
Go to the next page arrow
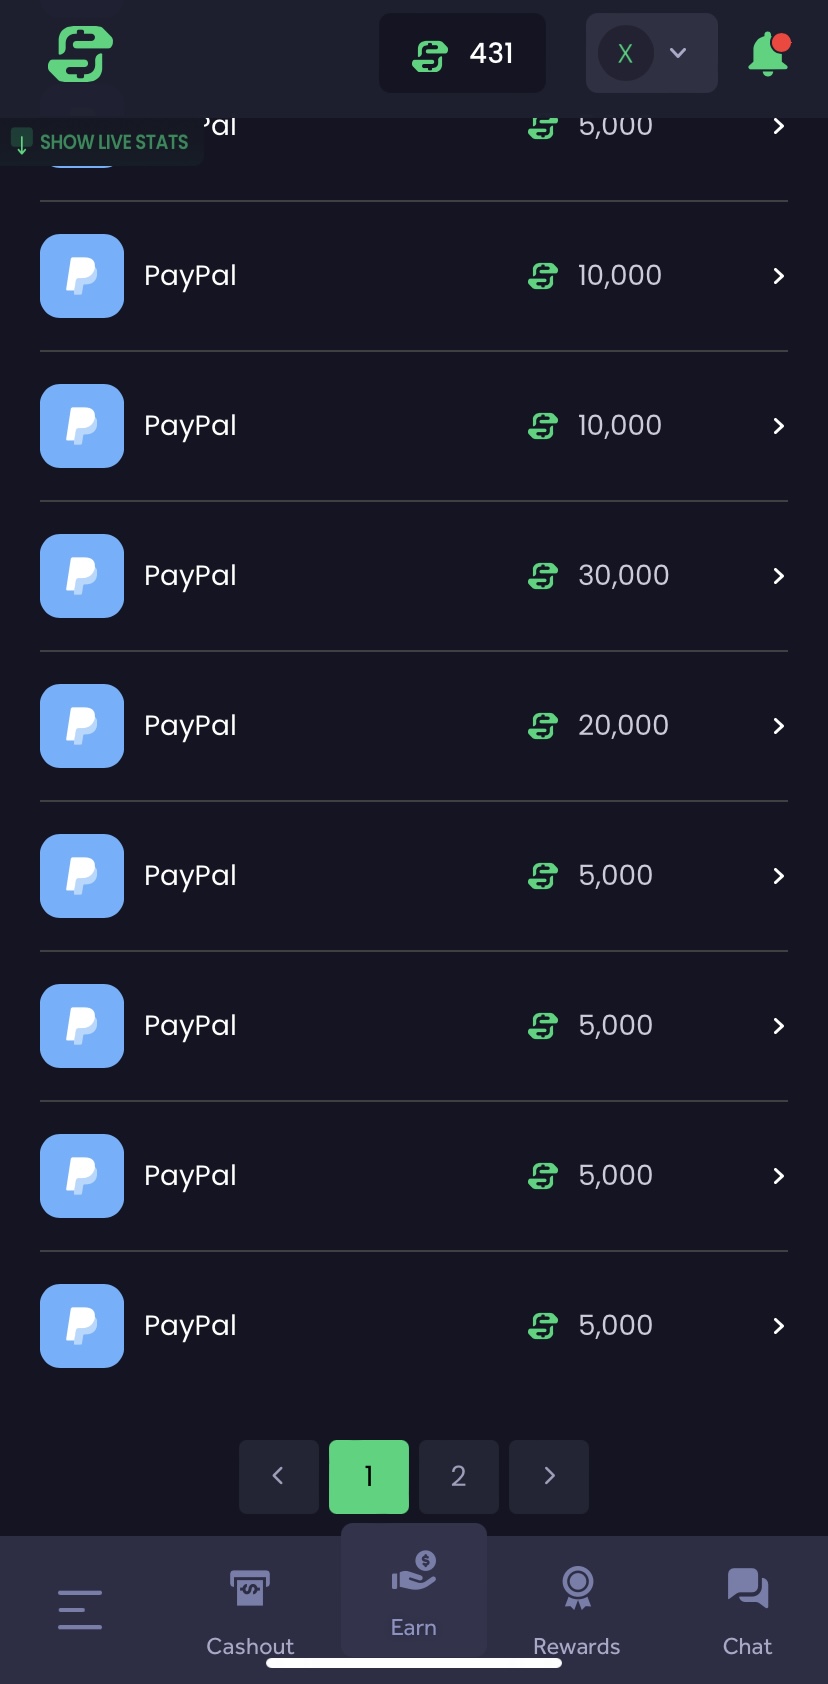coord(549,1477)
